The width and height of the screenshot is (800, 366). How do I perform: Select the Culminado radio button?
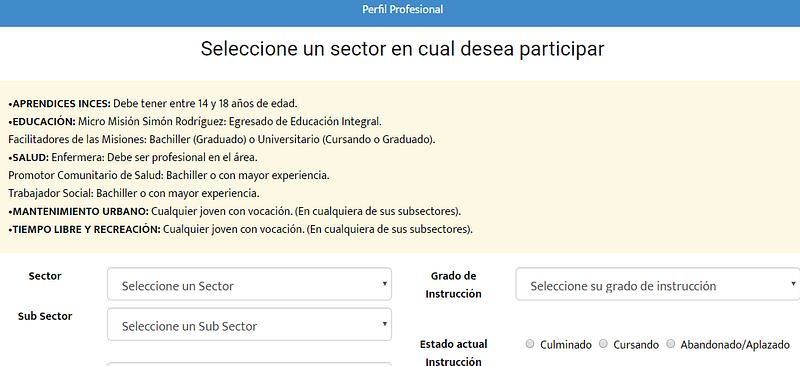point(530,344)
